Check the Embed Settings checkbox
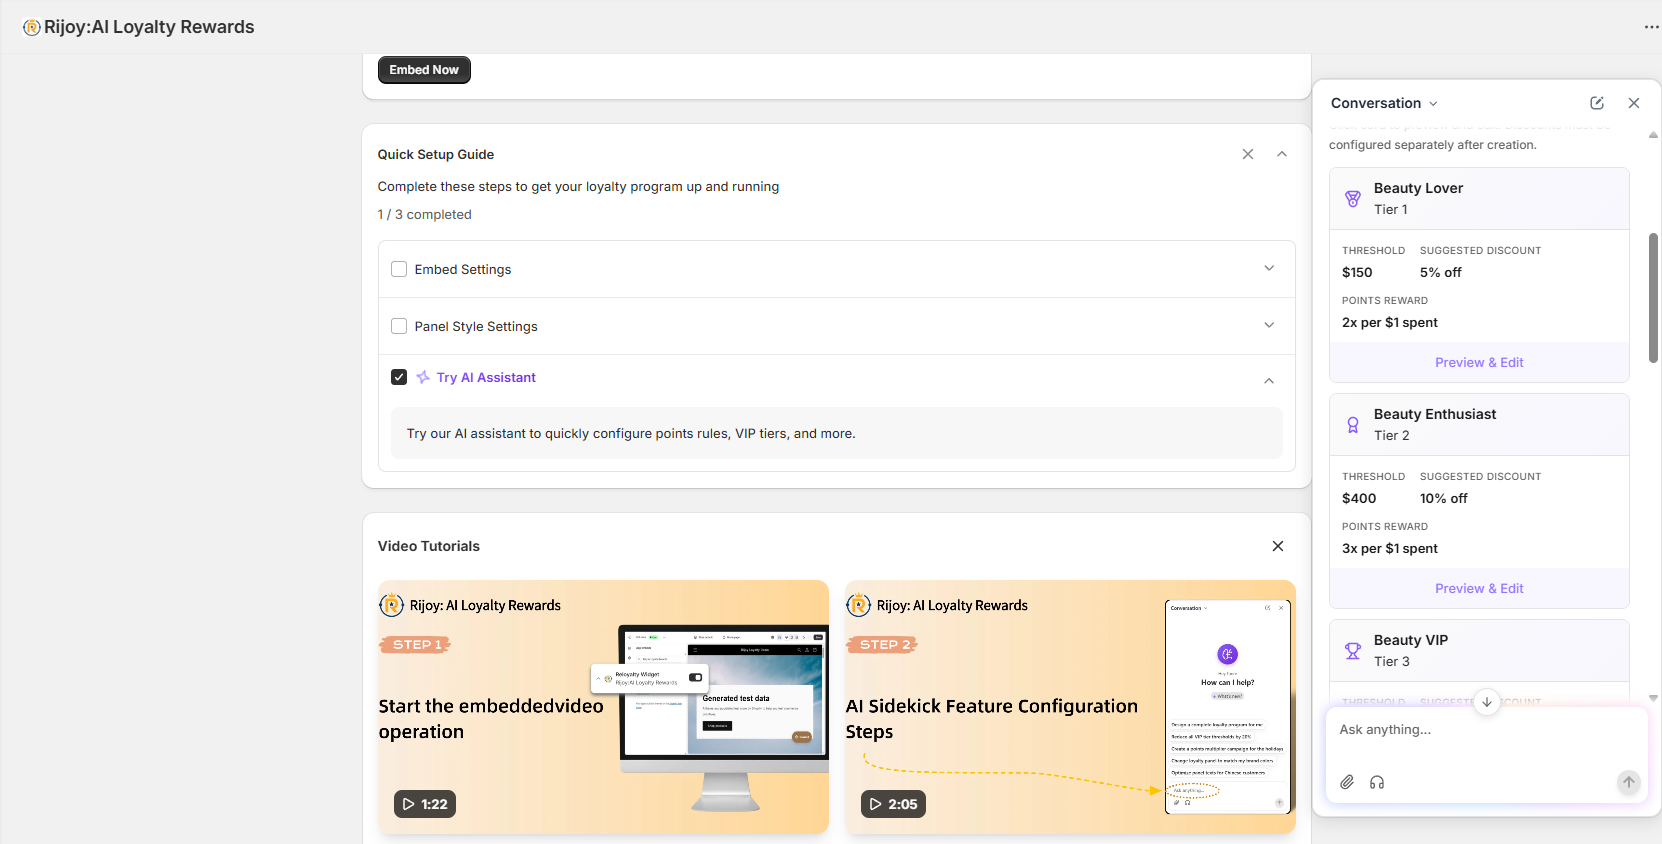 coord(399,269)
